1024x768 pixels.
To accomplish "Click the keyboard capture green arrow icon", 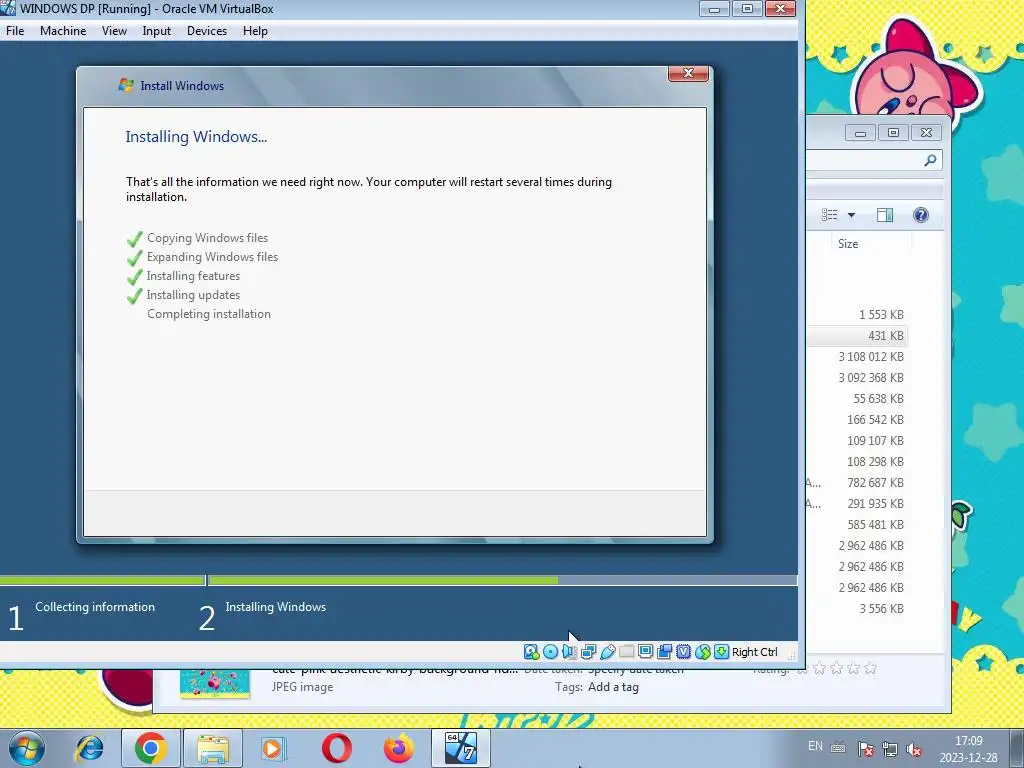I will 721,652.
